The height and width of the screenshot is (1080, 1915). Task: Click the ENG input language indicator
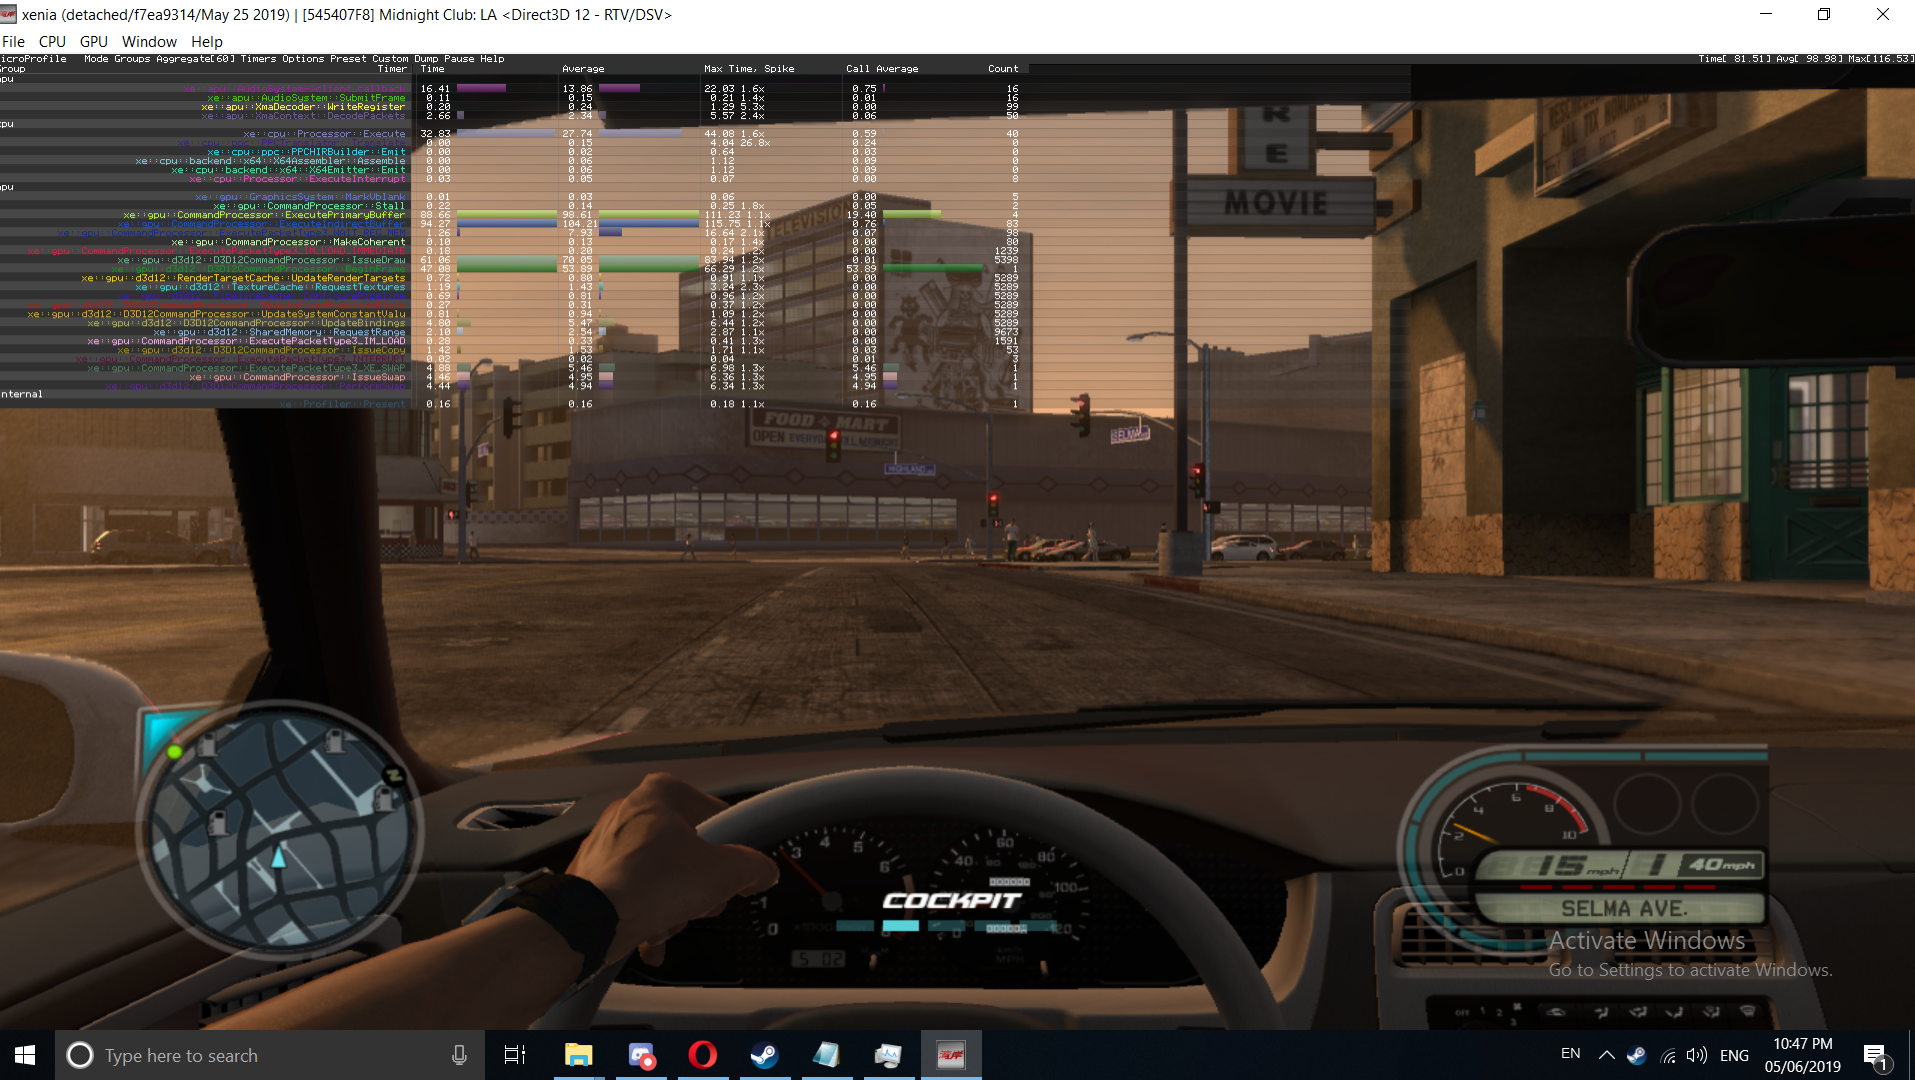click(1735, 1055)
